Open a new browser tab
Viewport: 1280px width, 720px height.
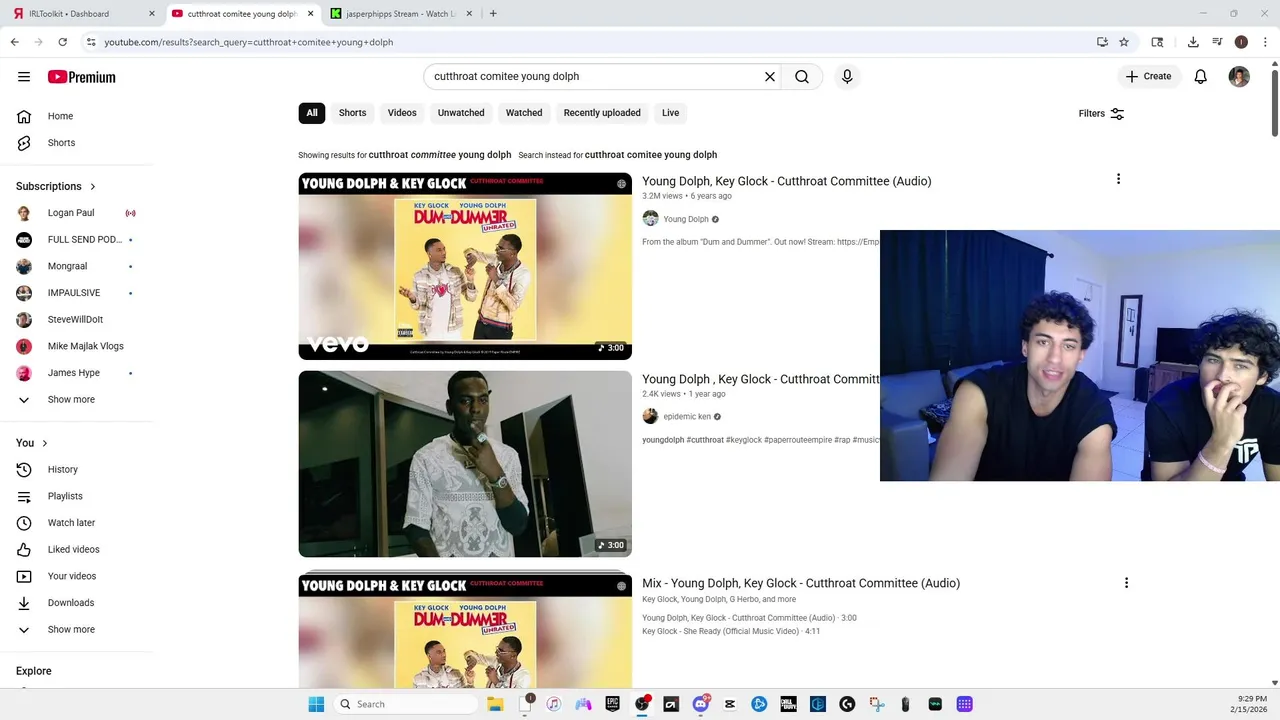(x=493, y=14)
